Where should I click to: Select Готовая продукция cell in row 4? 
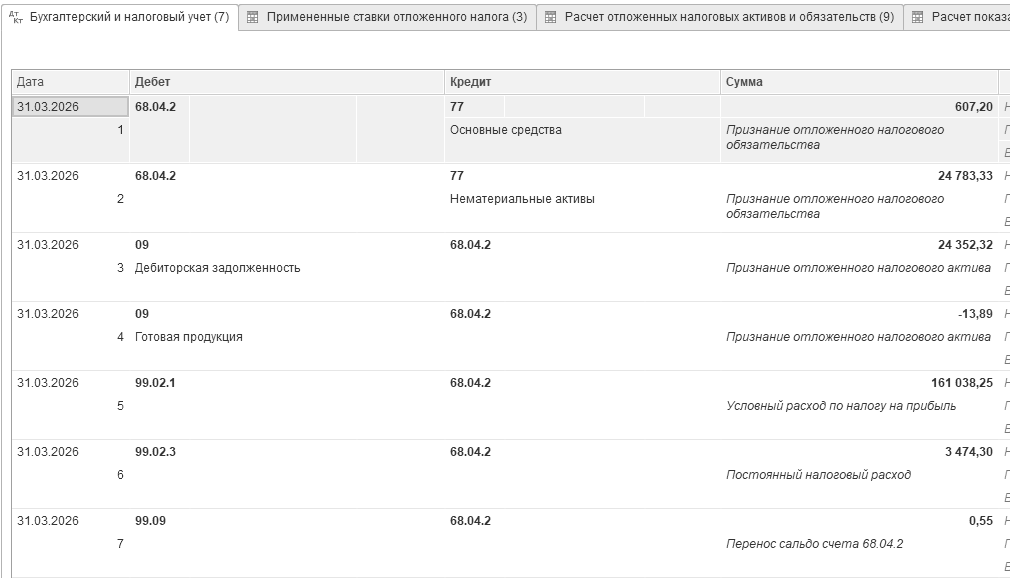tap(189, 337)
